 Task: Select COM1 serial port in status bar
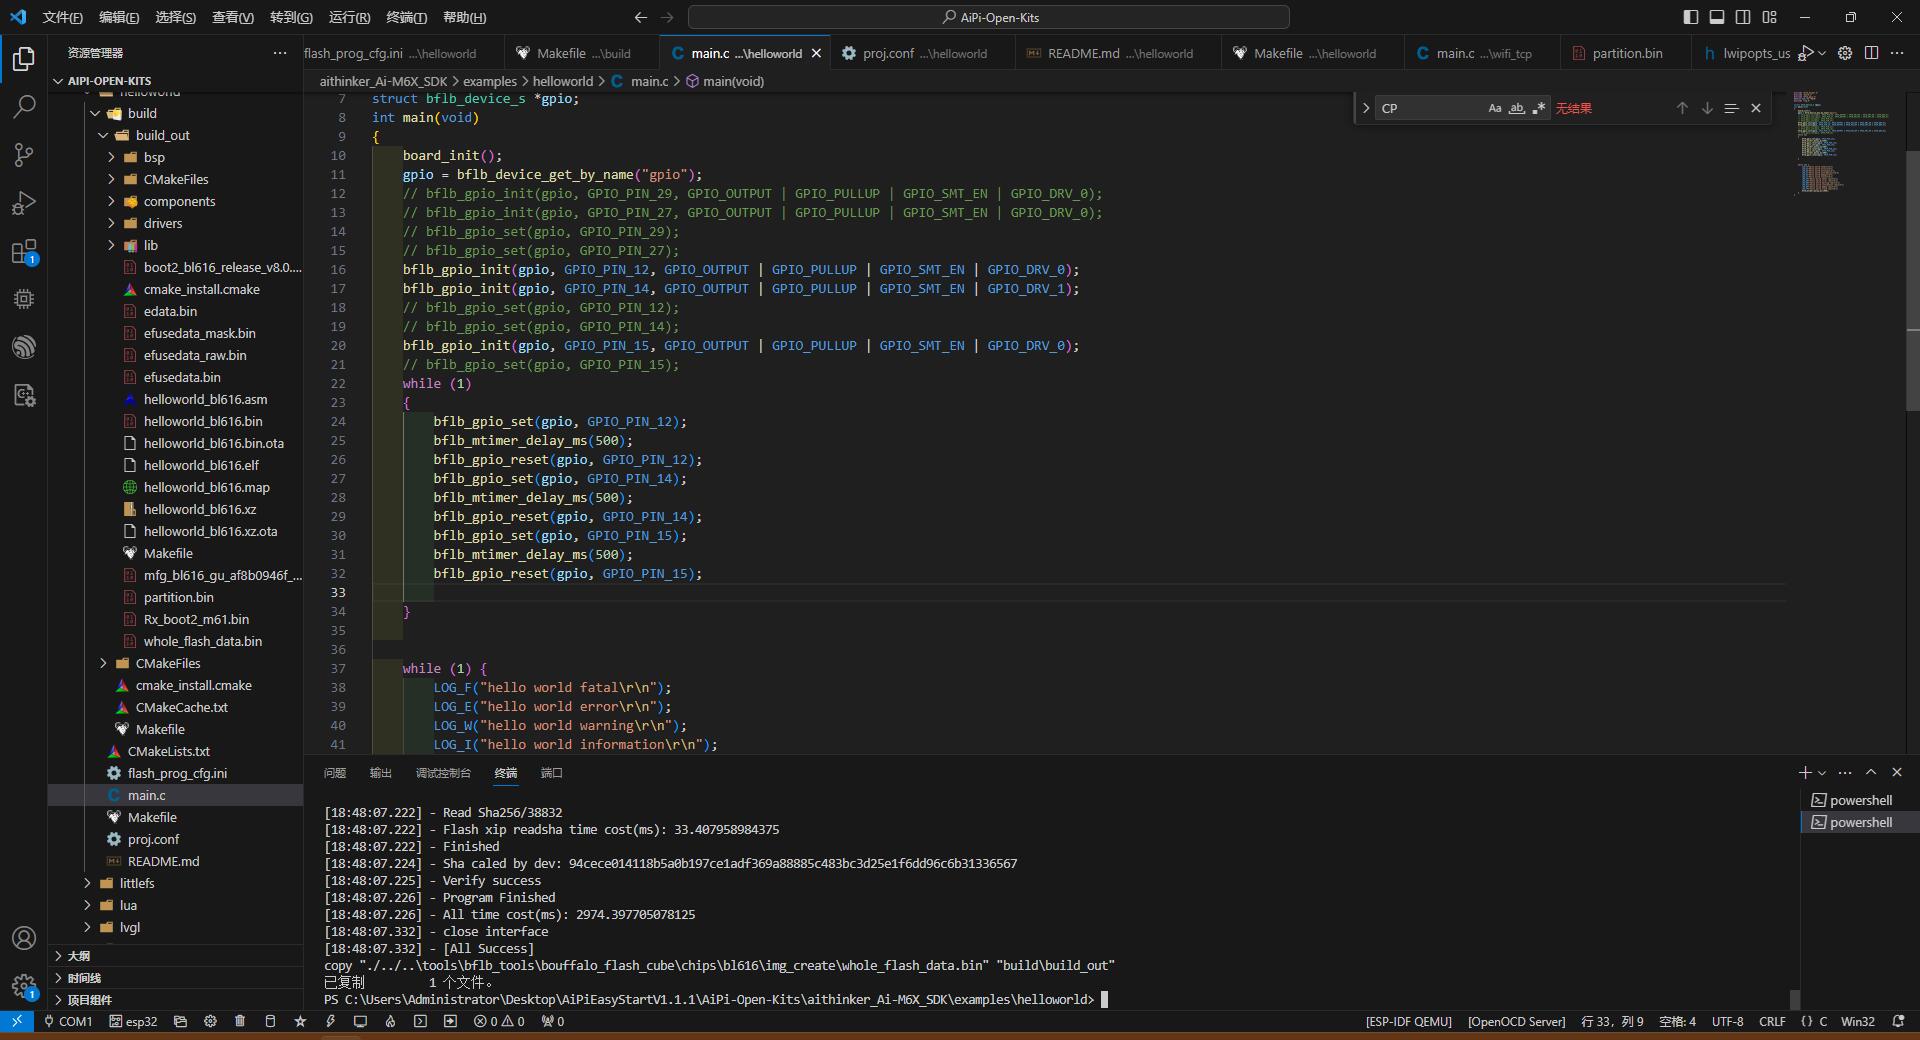[67, 1021]
